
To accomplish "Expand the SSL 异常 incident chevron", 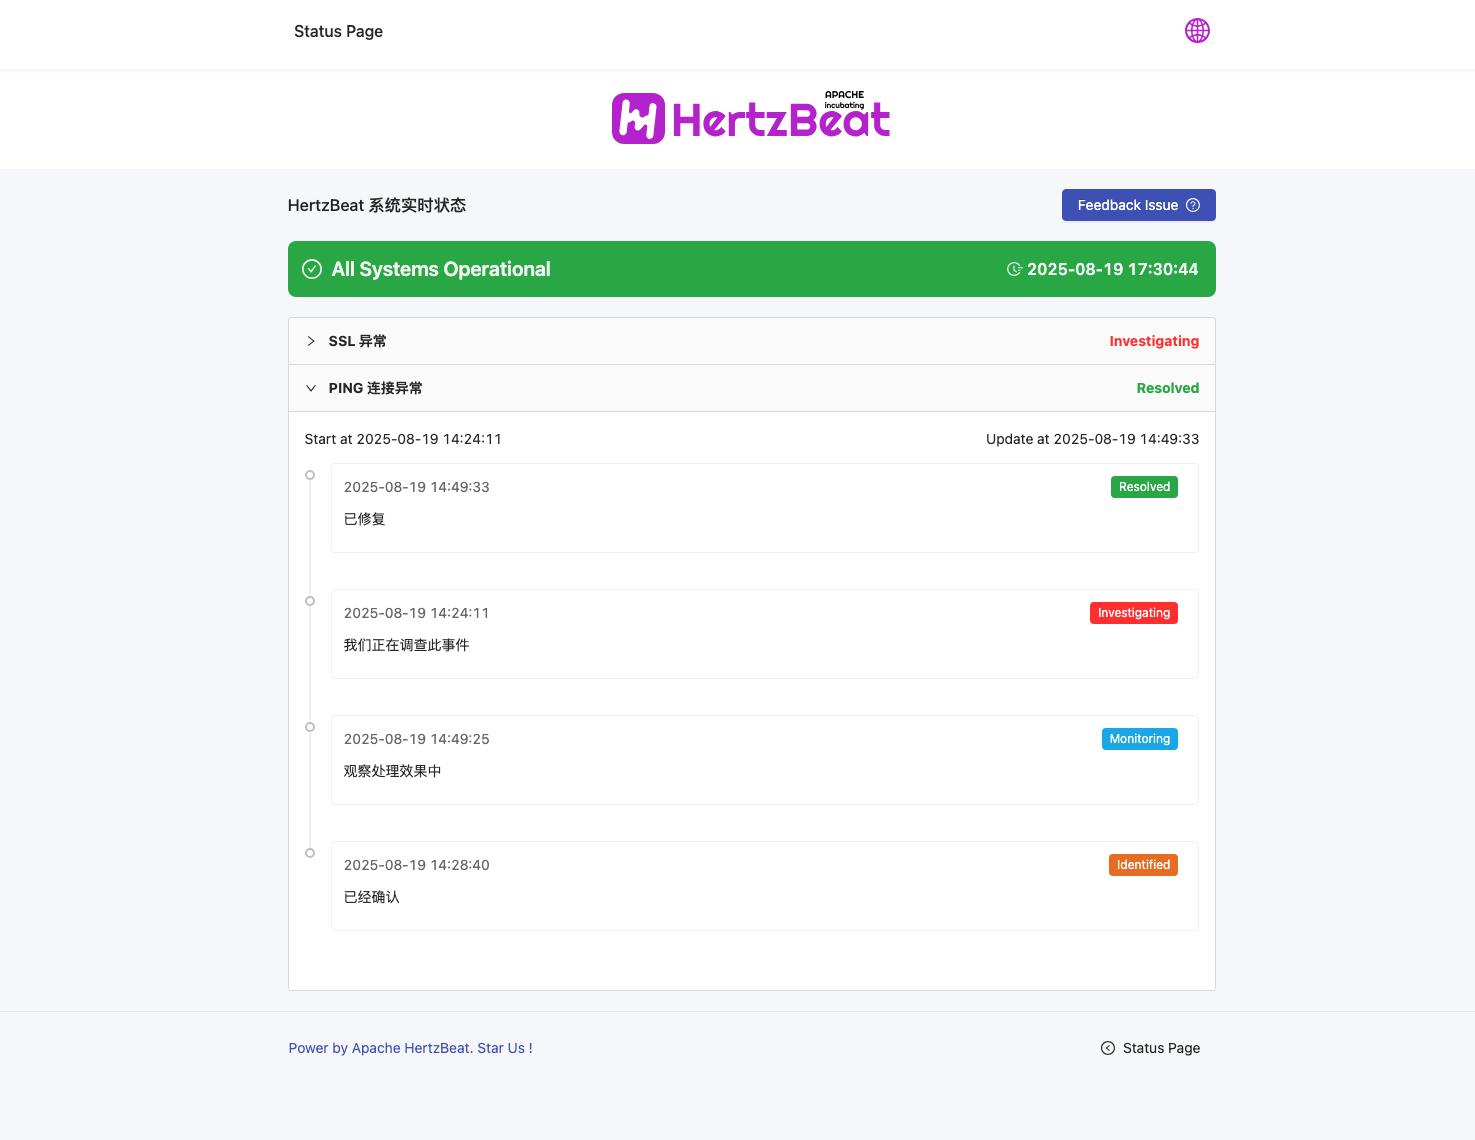I will (x=311, y=341).
